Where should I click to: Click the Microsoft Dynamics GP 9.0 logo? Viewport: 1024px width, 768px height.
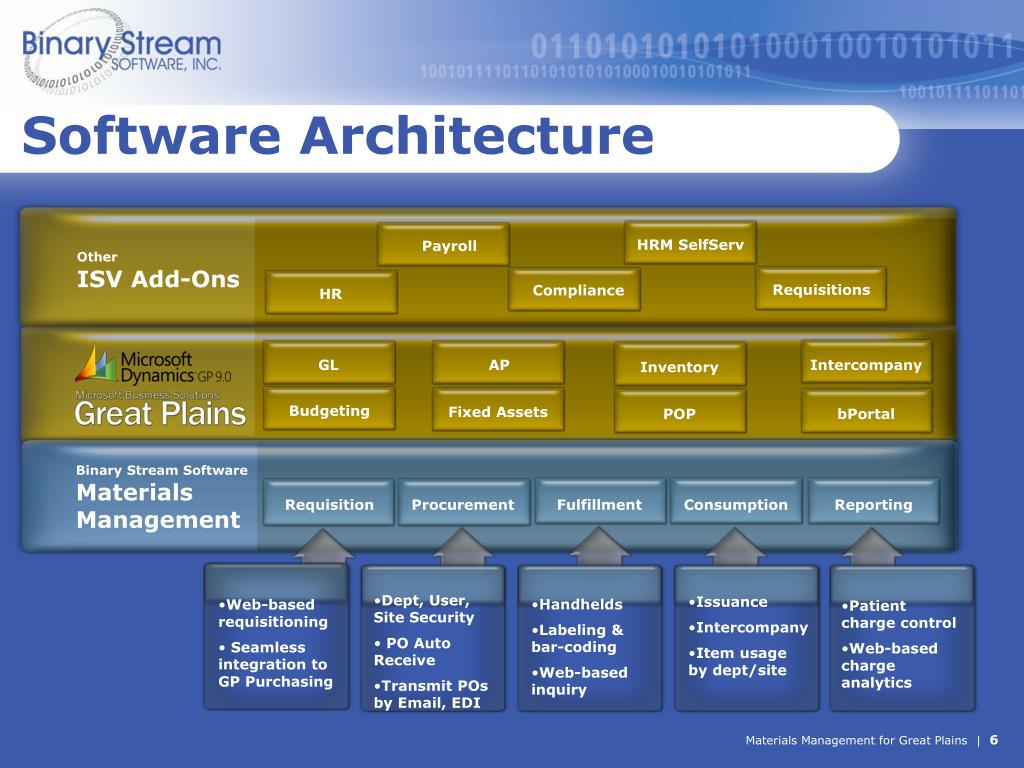click(x=153, y=368)
